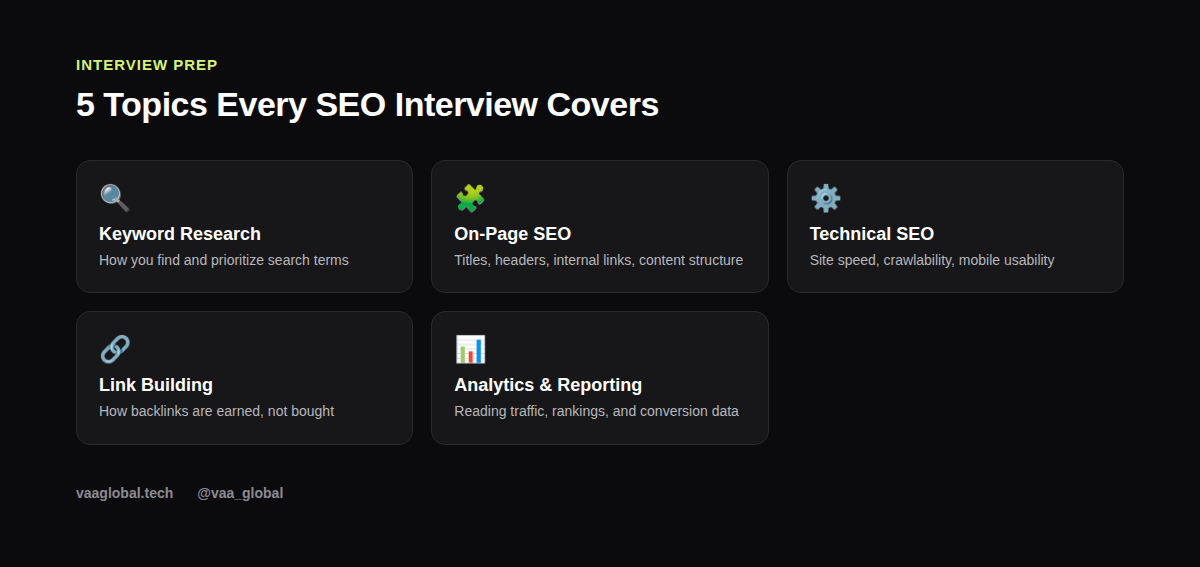Click 'How backlinks are earned, not bought'

click(217, 411)
